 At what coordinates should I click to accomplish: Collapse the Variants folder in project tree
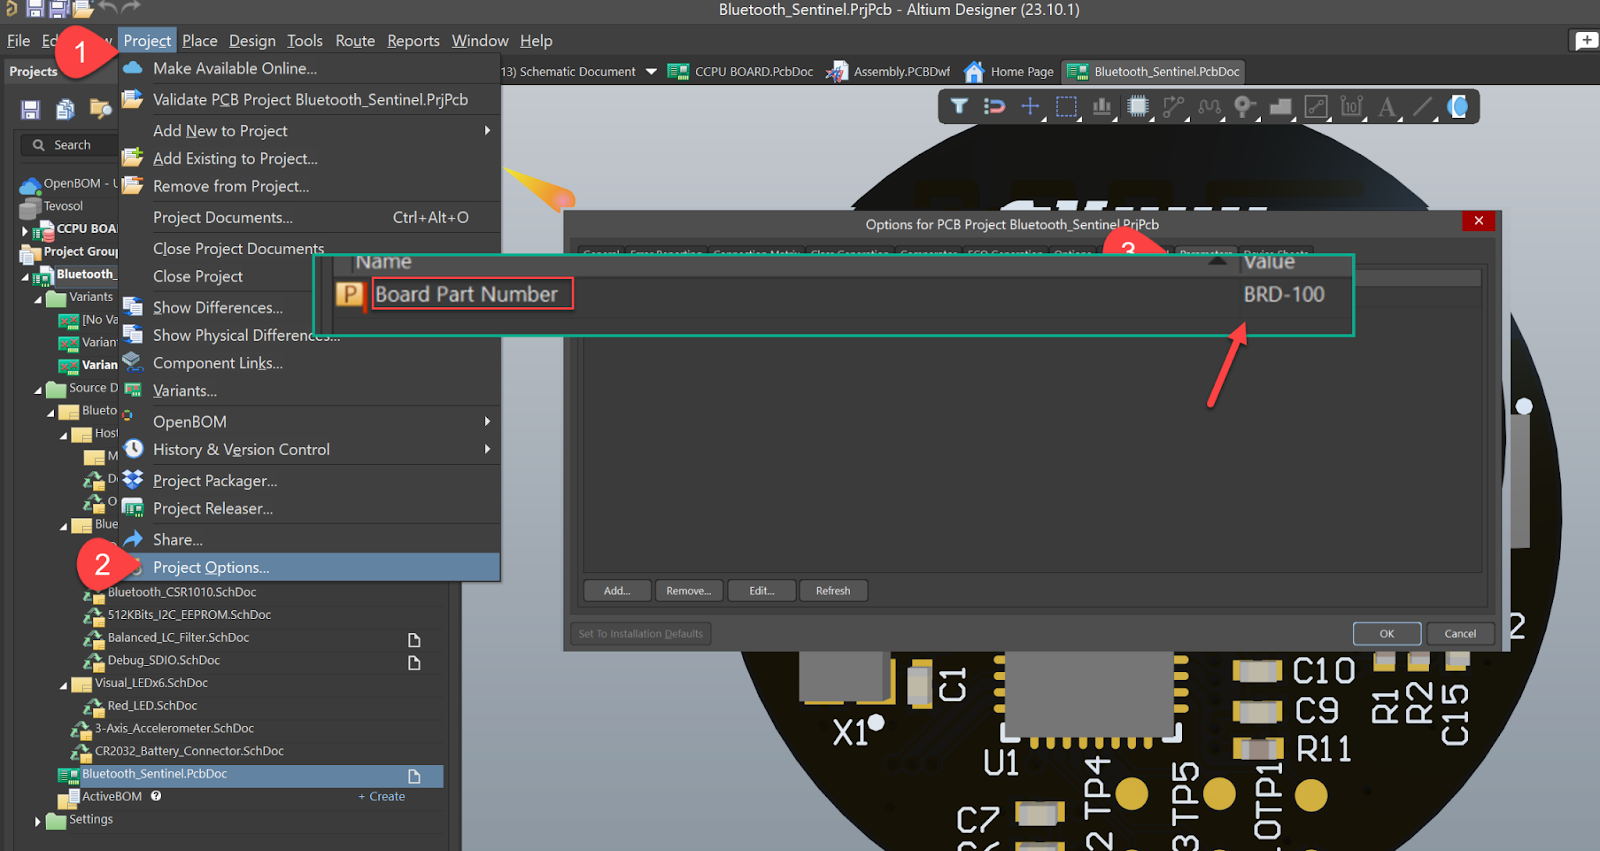[x=39, y=298]
